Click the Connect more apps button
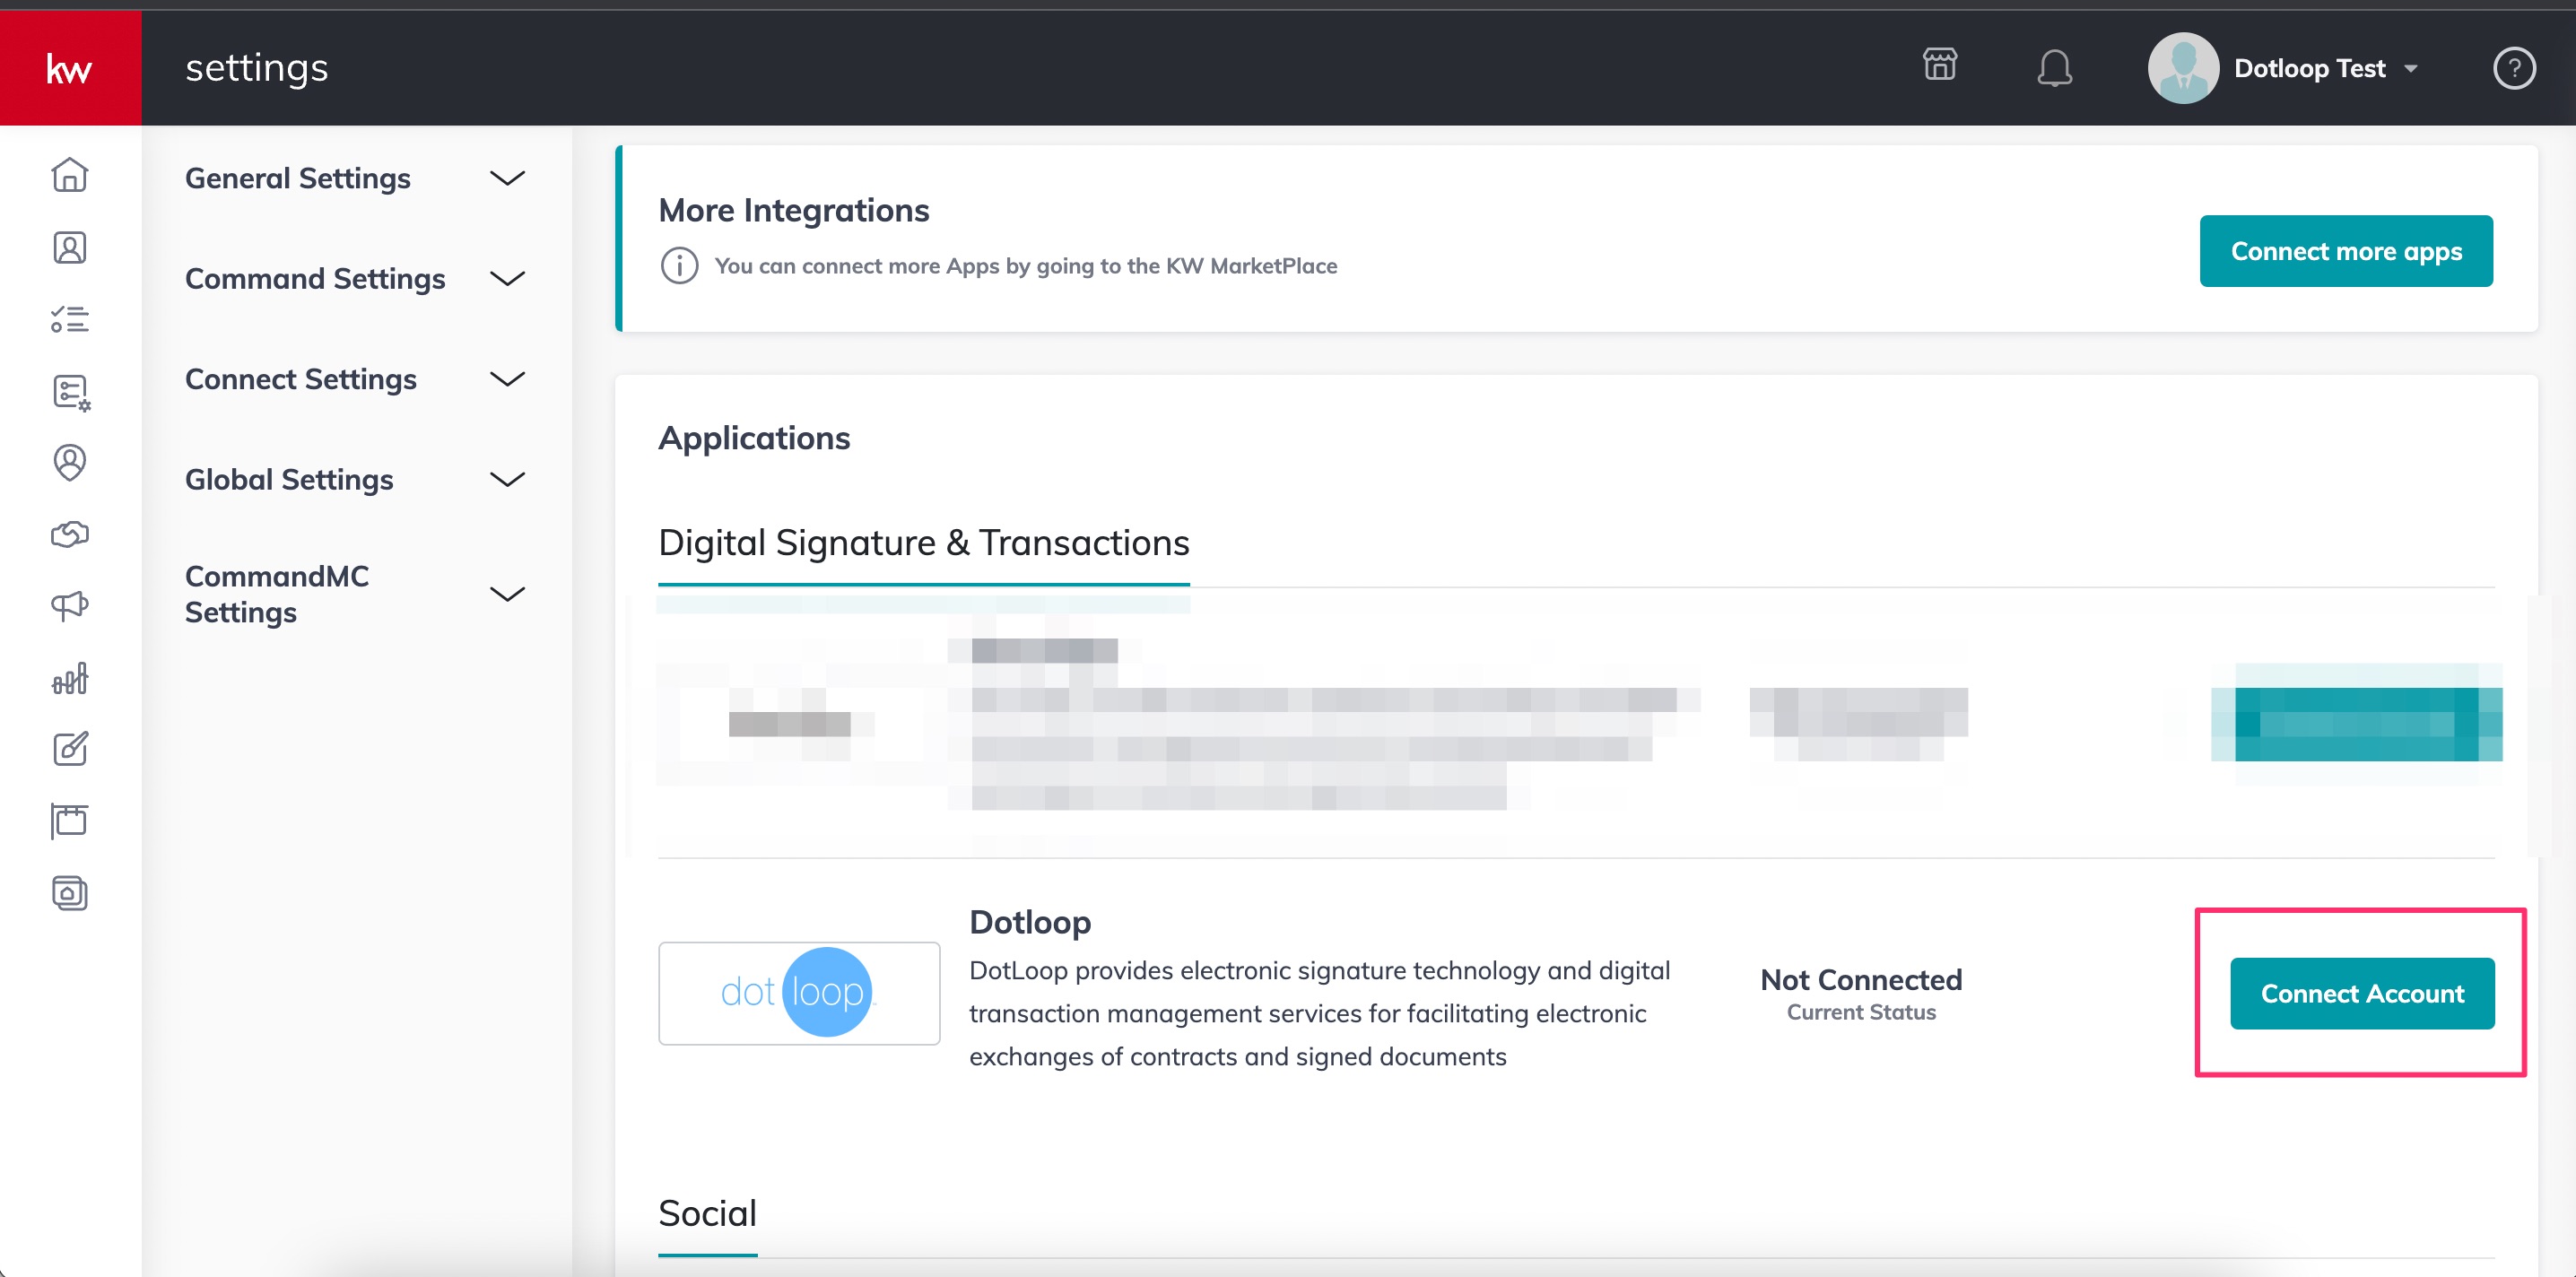2576x1277 pixels. [x=2346, y=250]
